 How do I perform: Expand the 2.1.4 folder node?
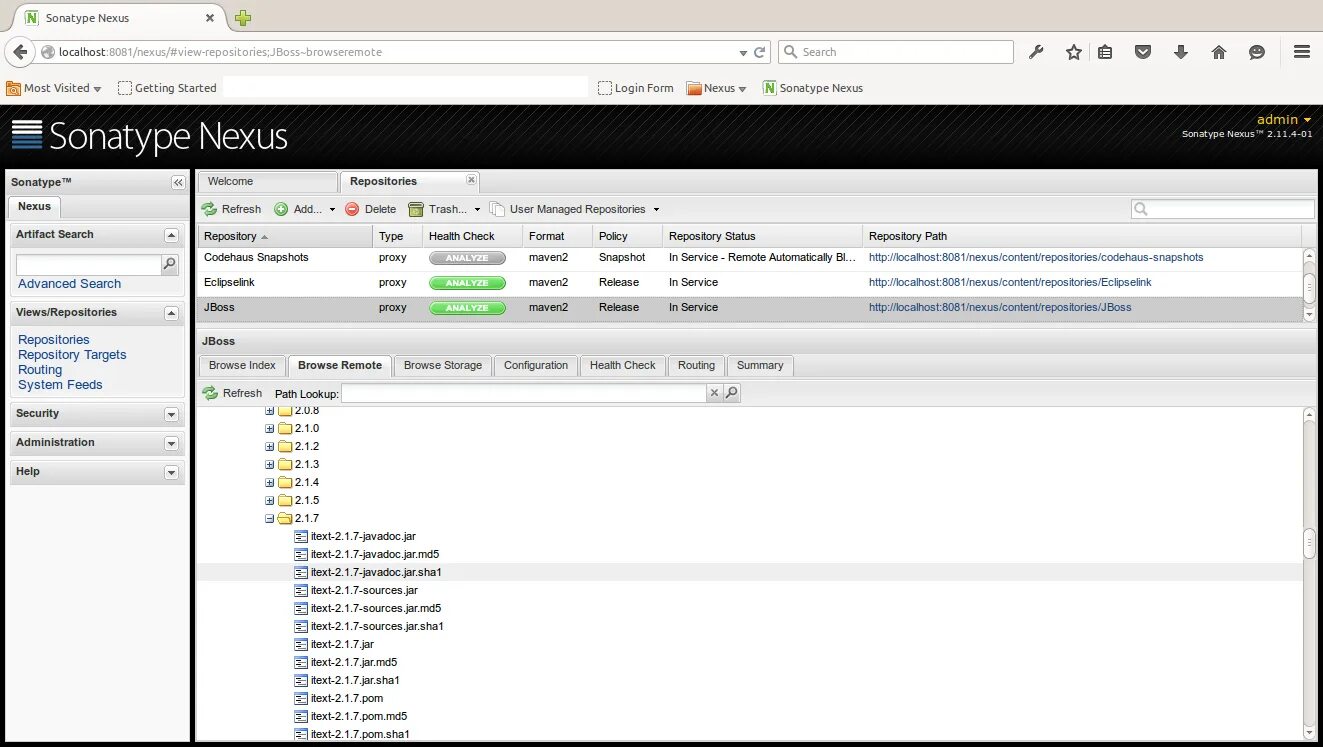click(269, 481)
